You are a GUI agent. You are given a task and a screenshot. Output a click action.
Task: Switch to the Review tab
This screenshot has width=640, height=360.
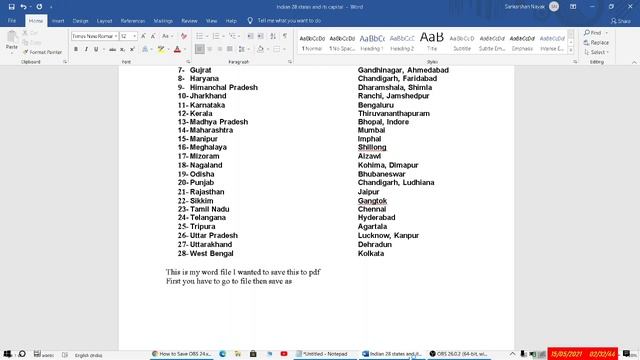tap(189, 21)
